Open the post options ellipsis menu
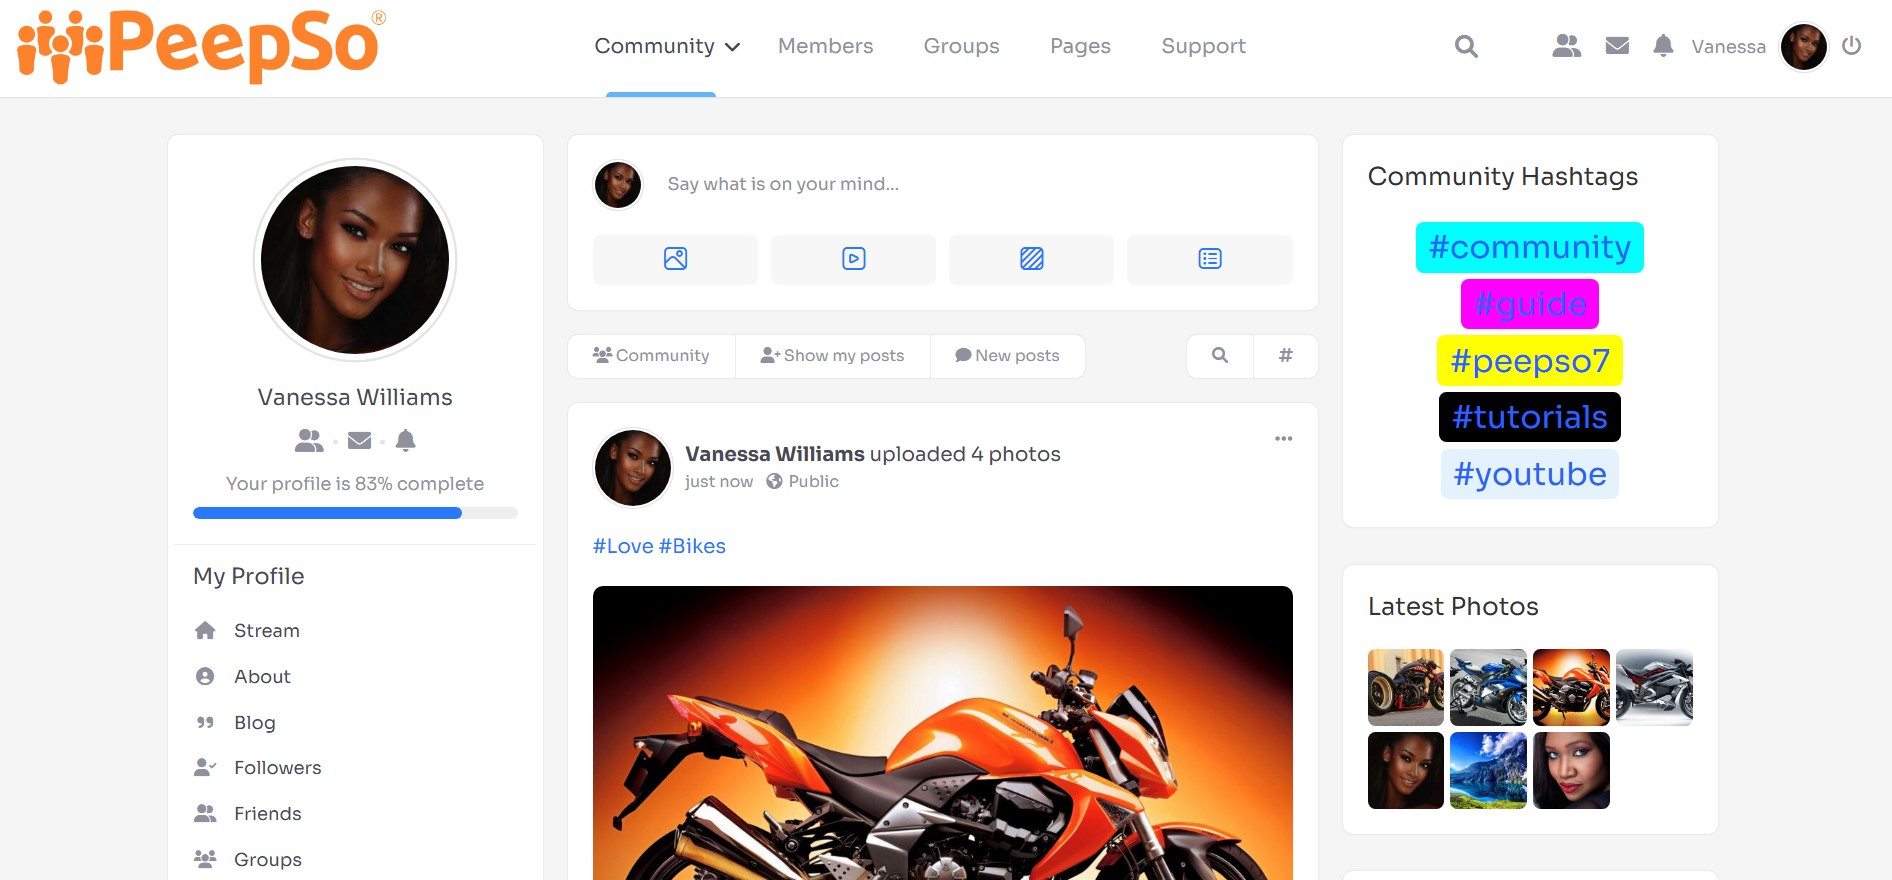 1283,439
